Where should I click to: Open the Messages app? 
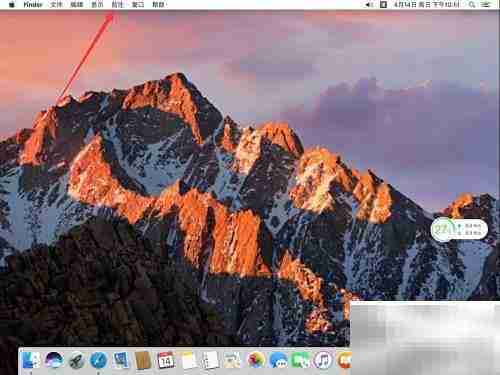click(278, 361)
